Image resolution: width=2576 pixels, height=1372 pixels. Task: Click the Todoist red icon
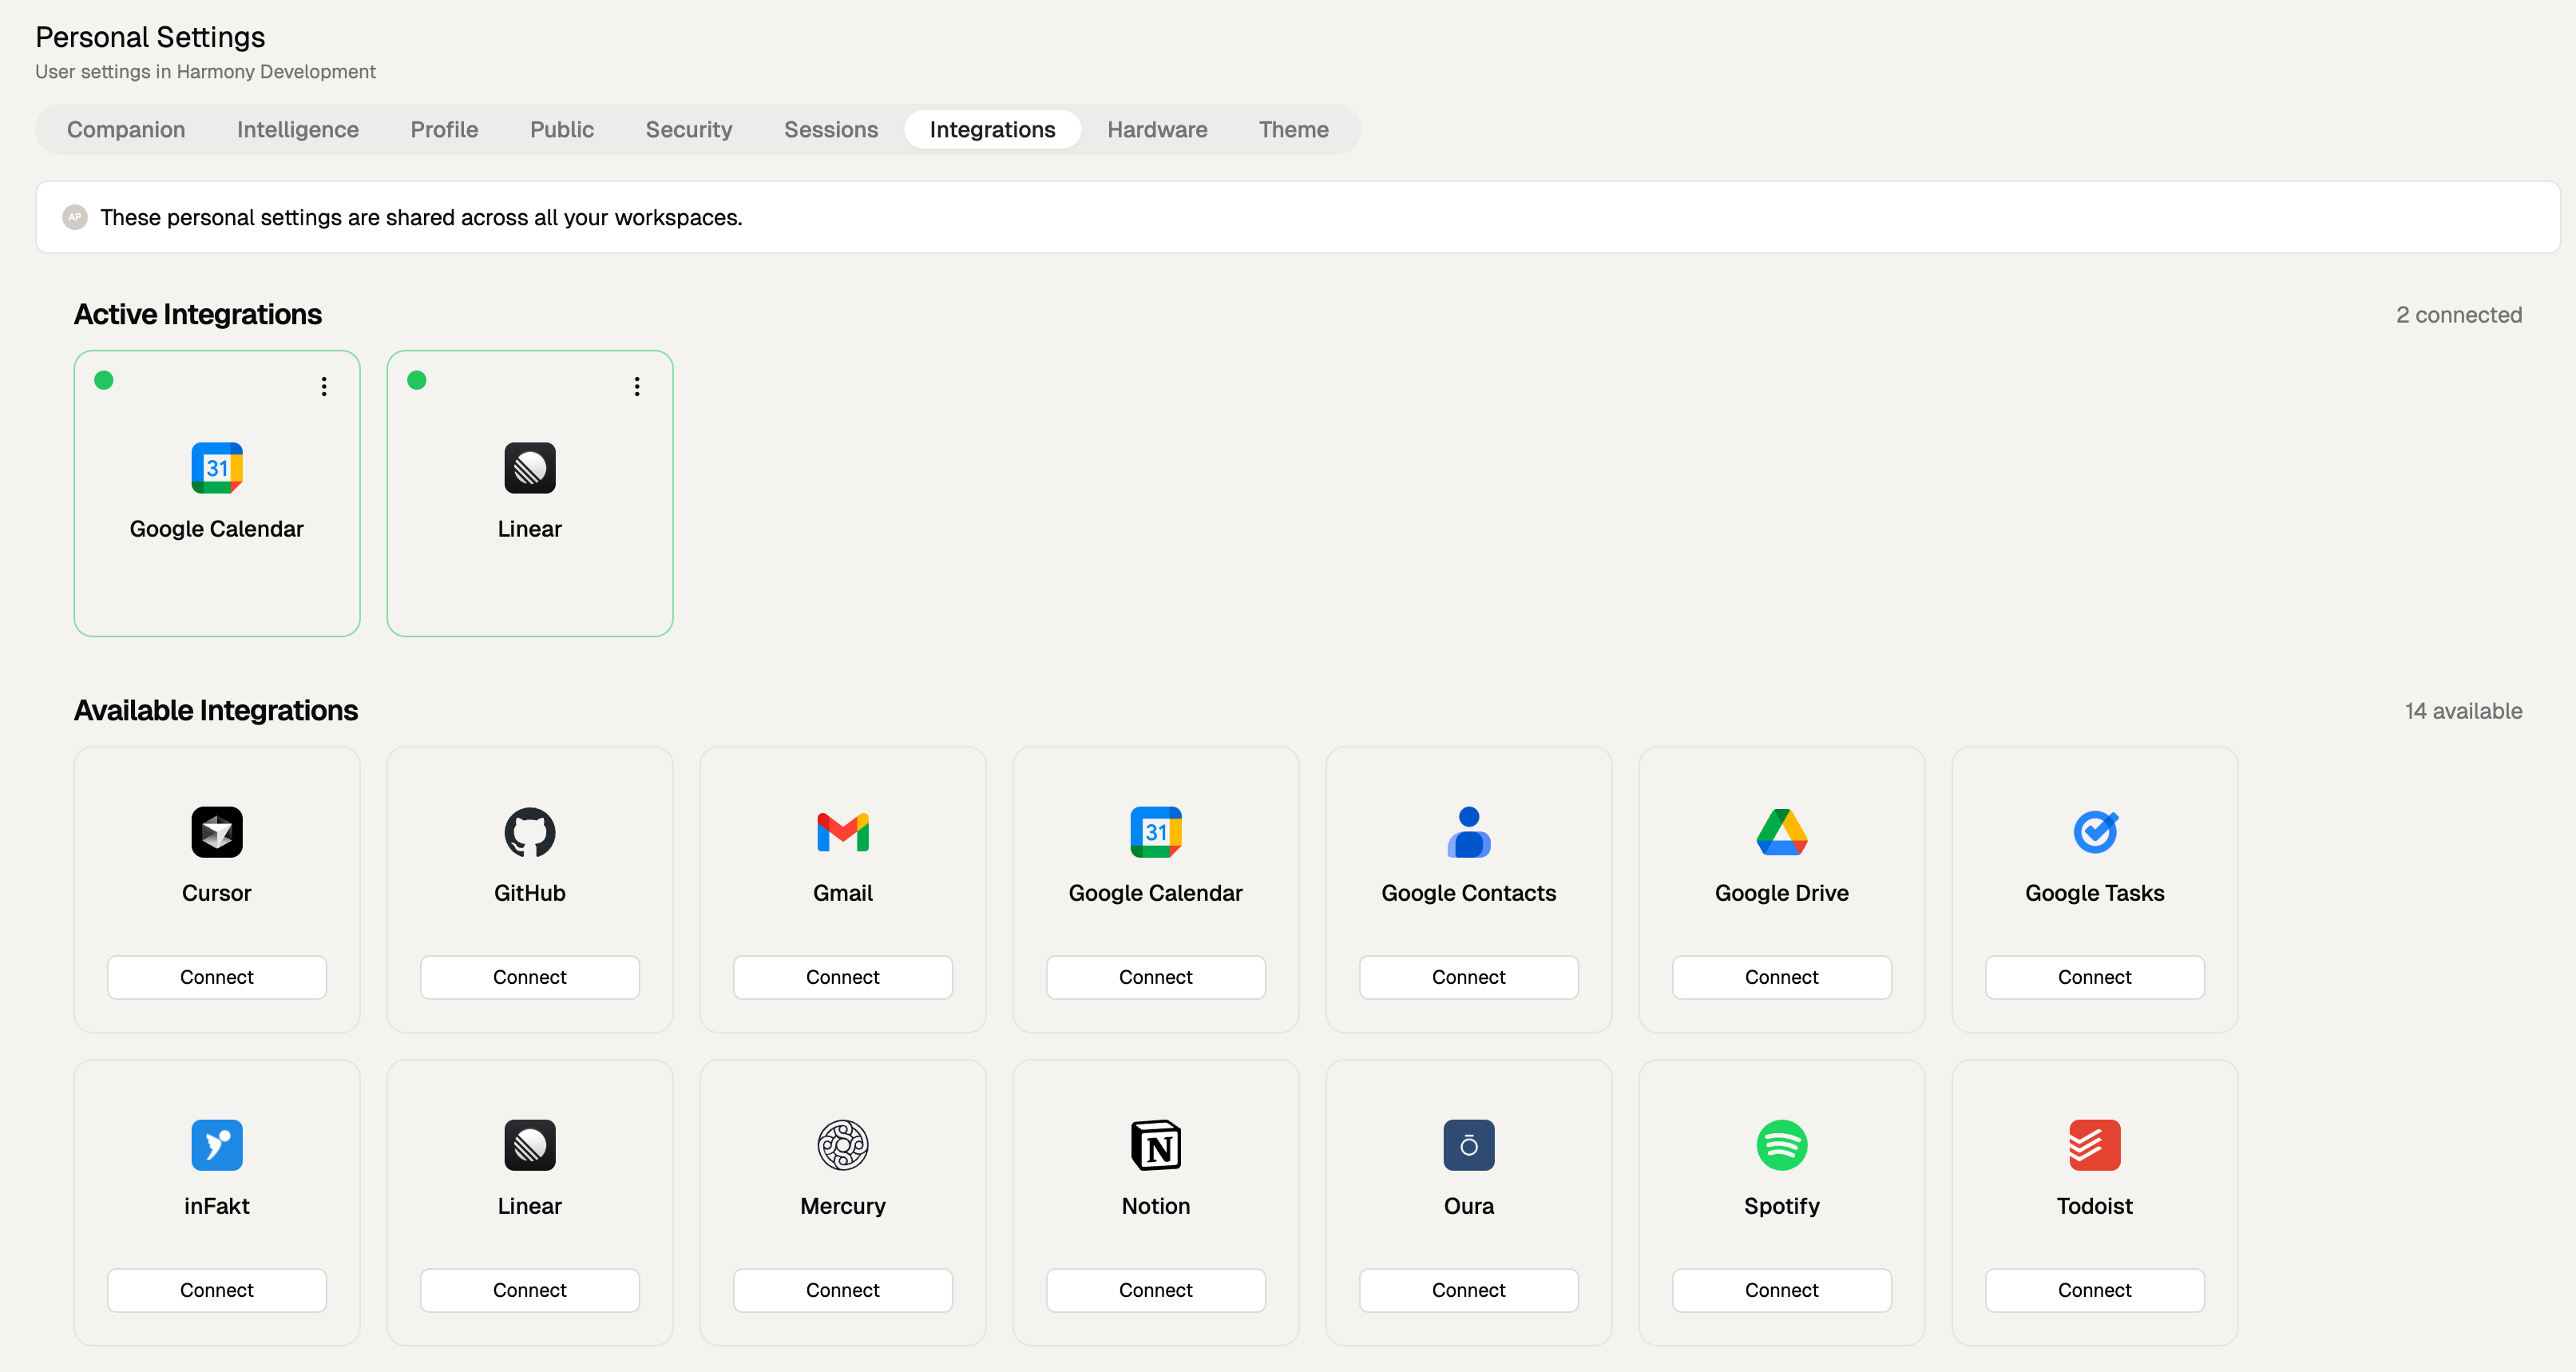[x=2095, y=1145]
